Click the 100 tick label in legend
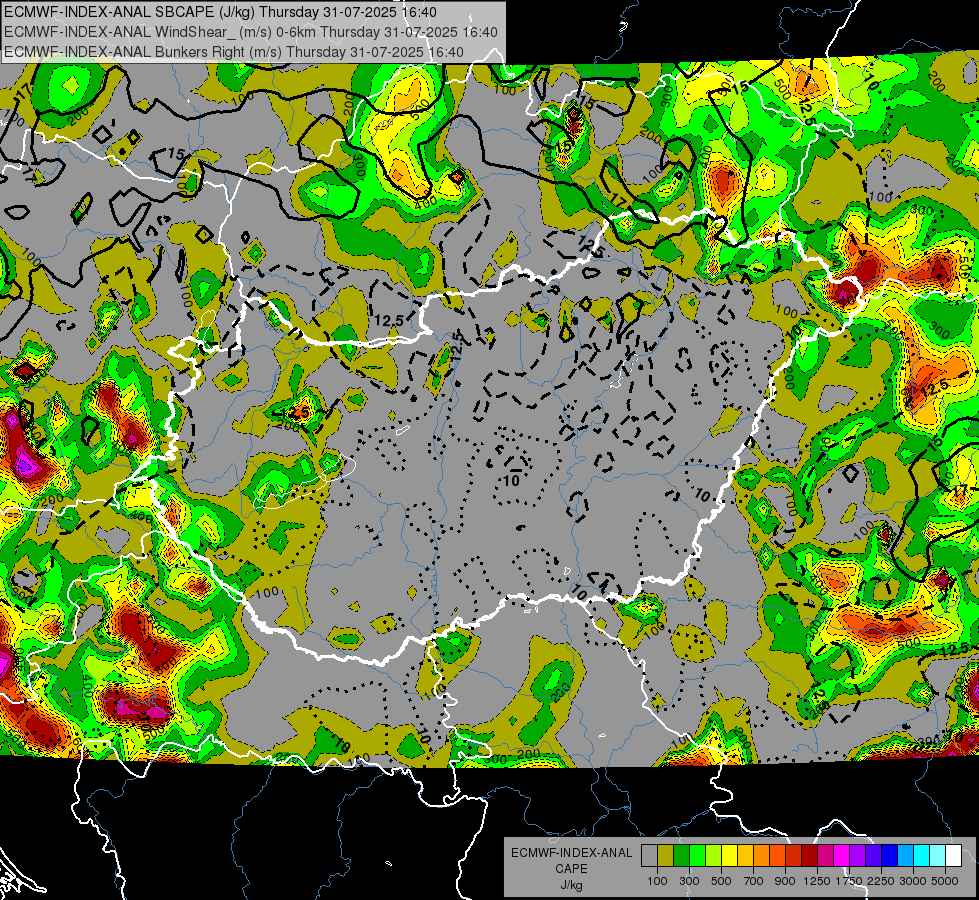979x900 pixels. pyautogui.click(x=657, y=881)
